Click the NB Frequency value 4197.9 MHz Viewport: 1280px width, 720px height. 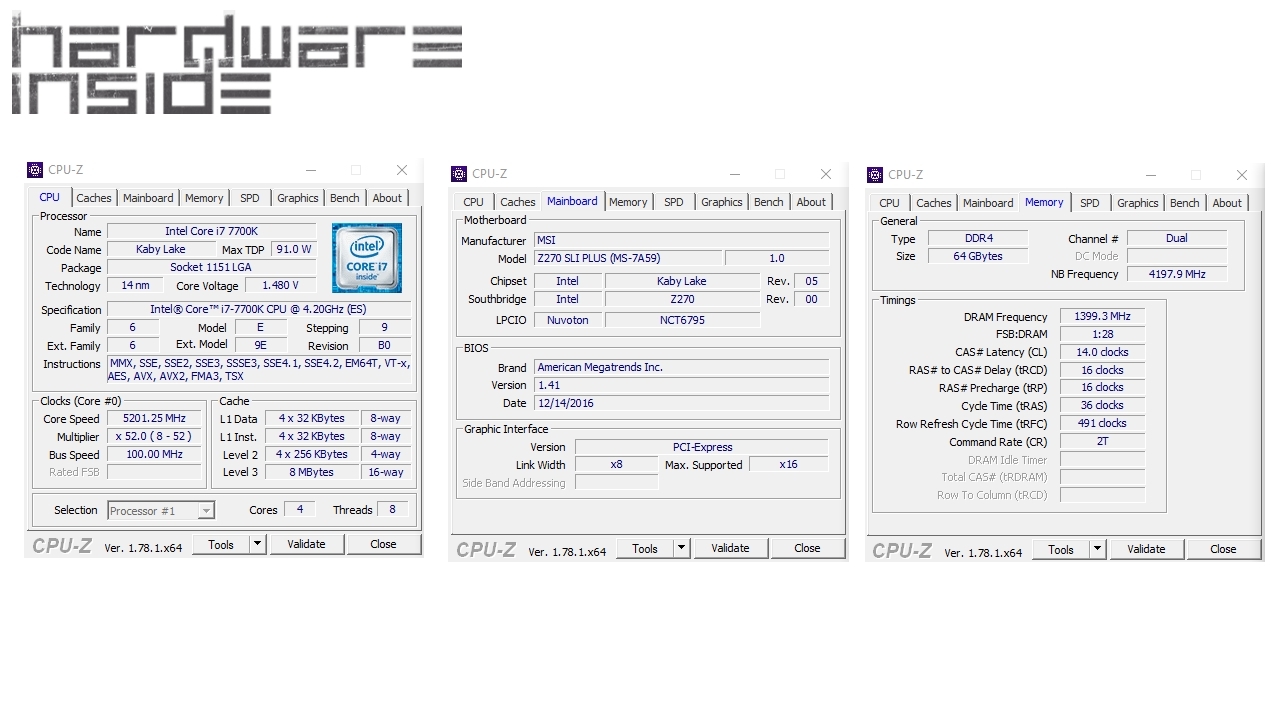[x=1177, y=274]
